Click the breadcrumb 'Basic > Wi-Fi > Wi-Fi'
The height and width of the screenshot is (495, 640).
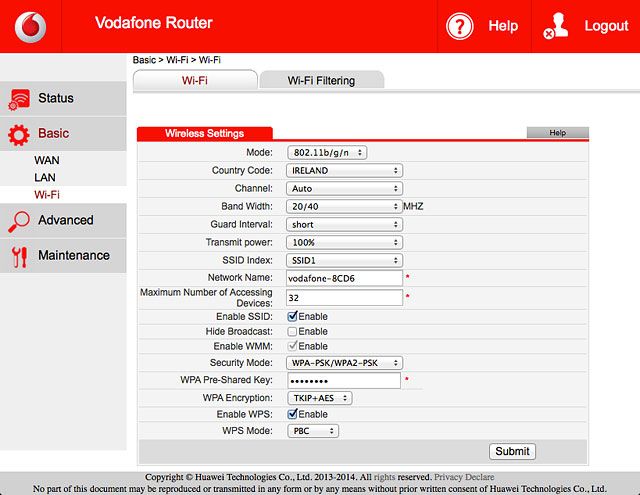(x=176, y=60)
